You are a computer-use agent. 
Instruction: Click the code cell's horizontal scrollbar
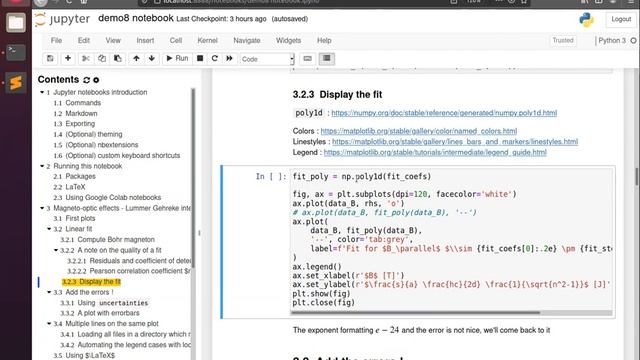click(x=416, y=313)
